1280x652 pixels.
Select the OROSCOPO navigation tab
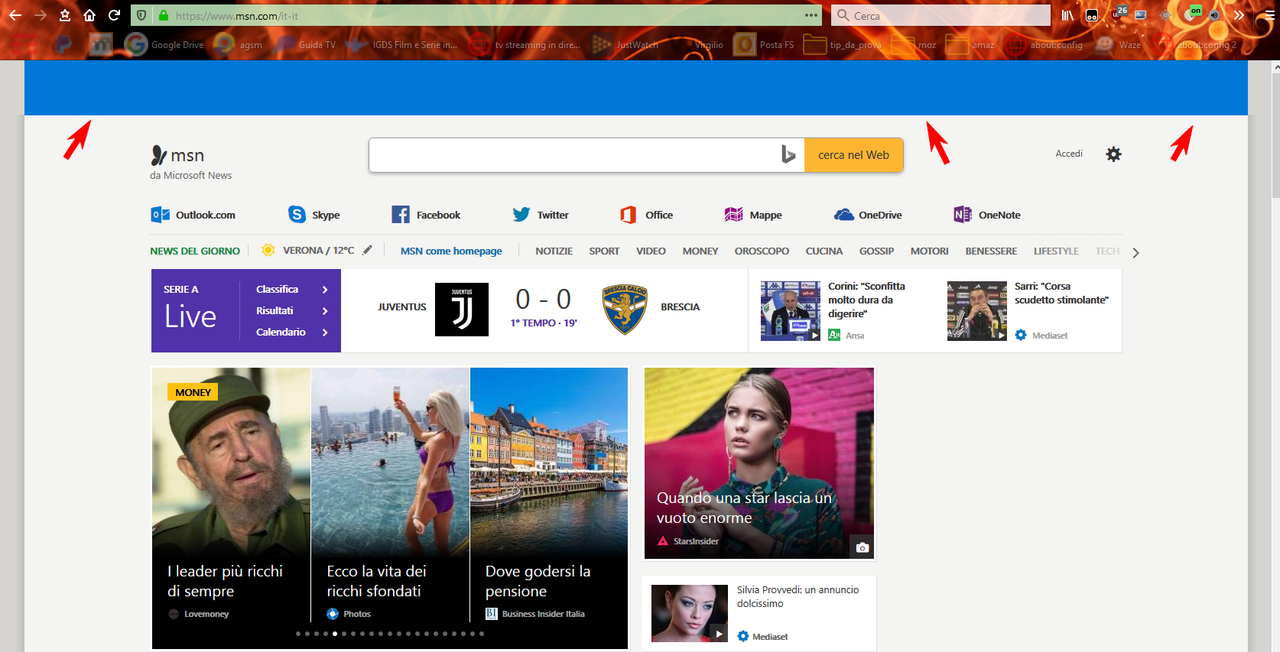pyautogui.click(x=762, y=251)
